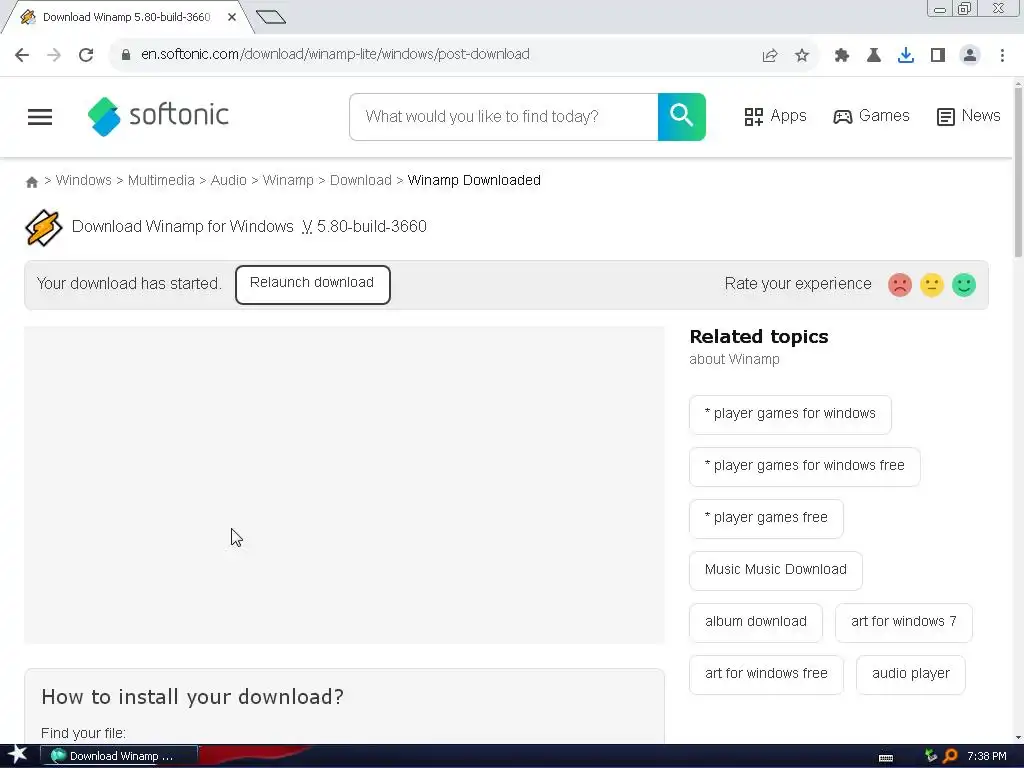Click the Softonic logo

[x=158, y=116]
